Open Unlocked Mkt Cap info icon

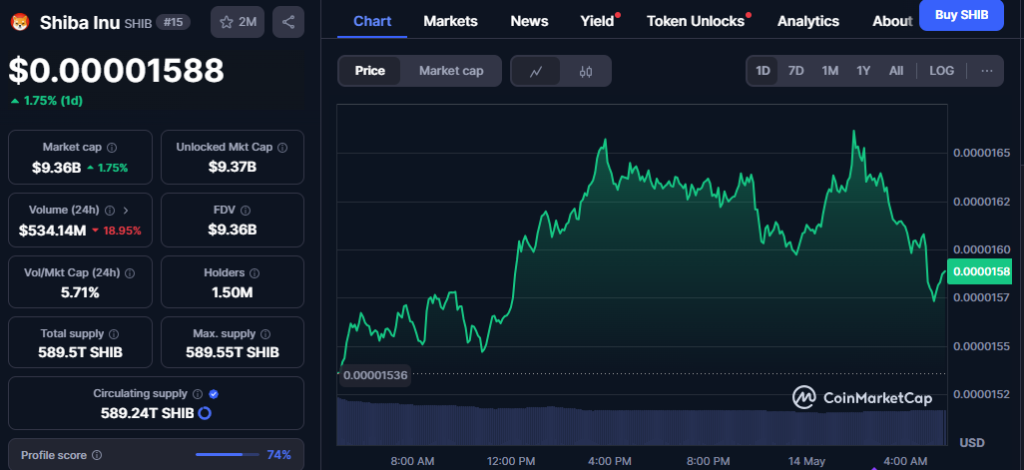click(283, 148)
